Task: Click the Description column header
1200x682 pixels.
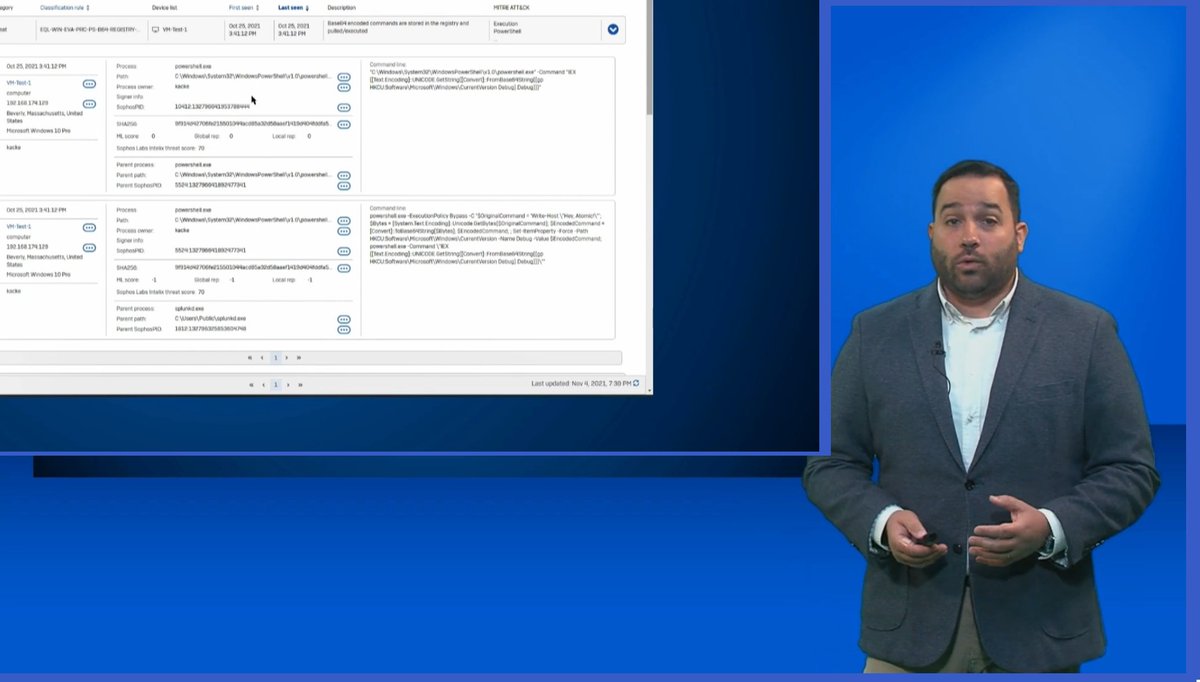Action: [341, 7]
